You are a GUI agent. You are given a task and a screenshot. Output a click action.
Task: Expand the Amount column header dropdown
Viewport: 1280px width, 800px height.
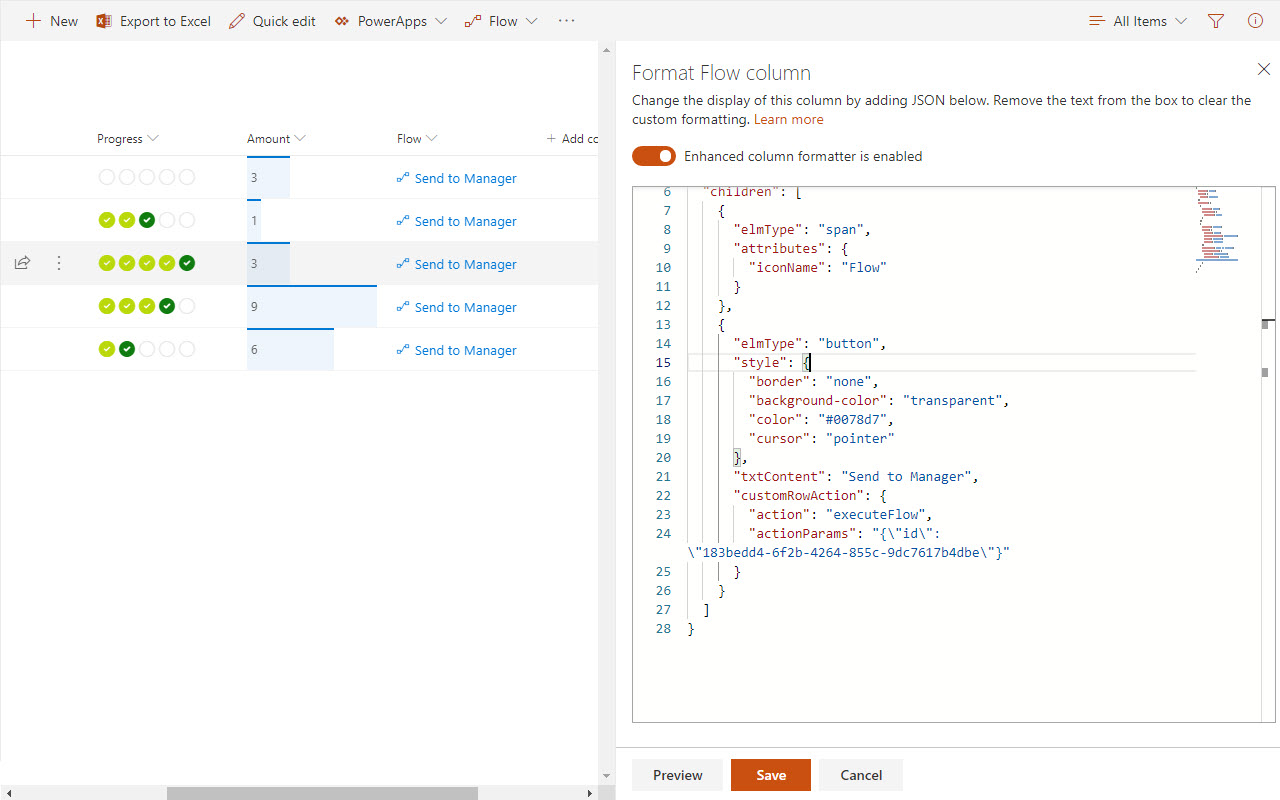(x=300, y=139)
